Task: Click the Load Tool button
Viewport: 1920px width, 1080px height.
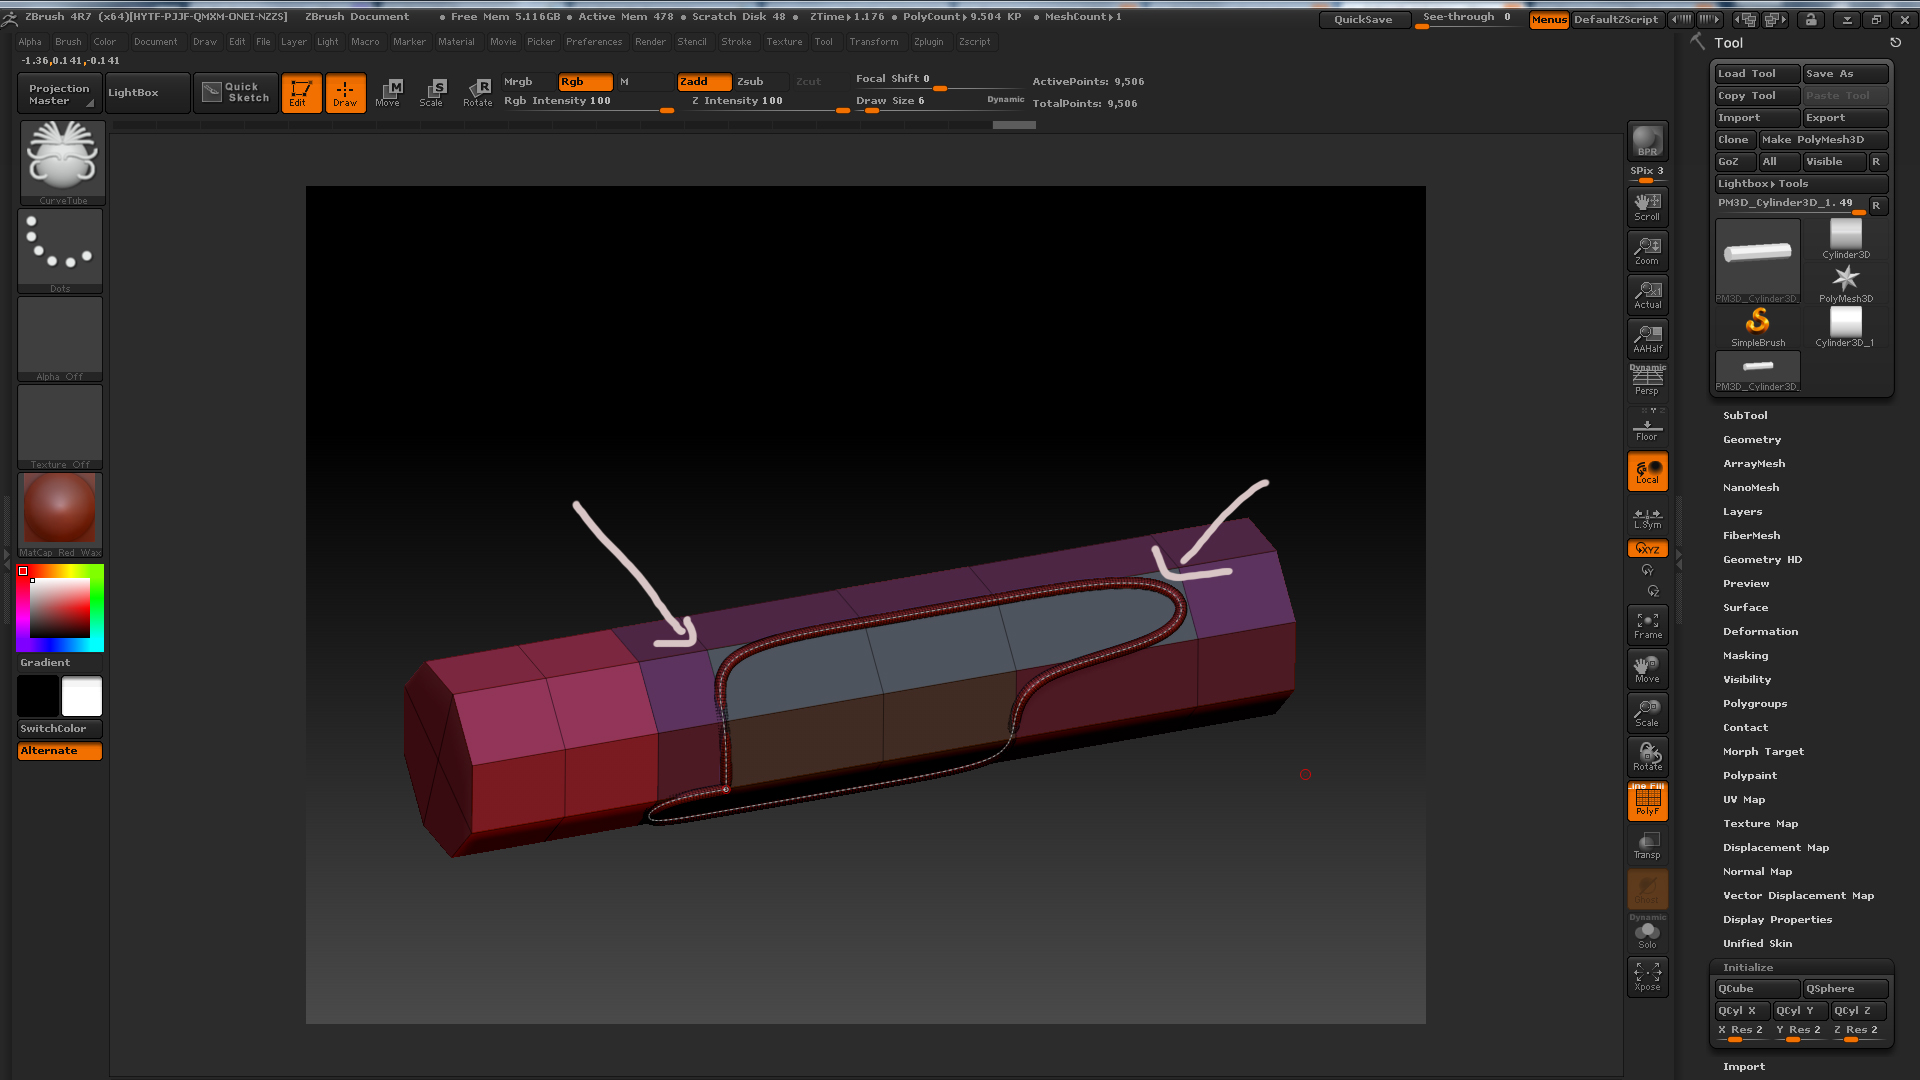Action: pyautogui.click(x=1756, y=74)
